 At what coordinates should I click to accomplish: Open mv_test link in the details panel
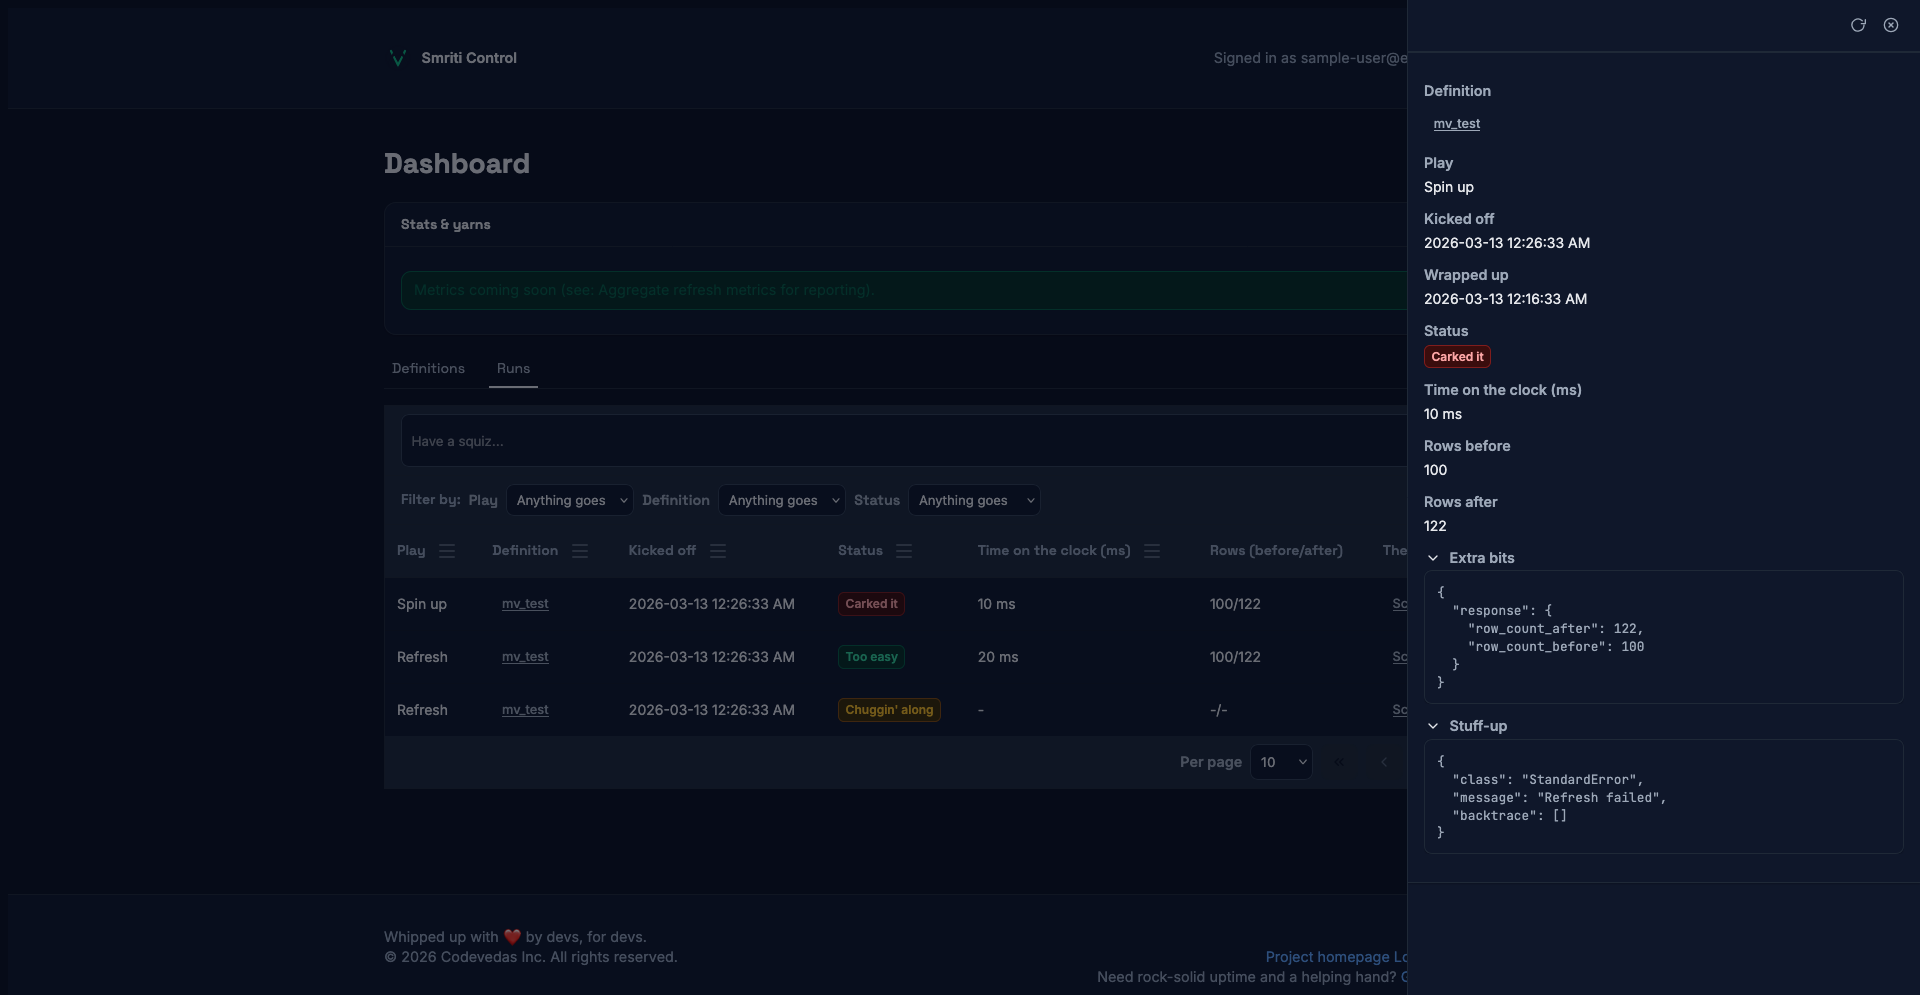1456,124
